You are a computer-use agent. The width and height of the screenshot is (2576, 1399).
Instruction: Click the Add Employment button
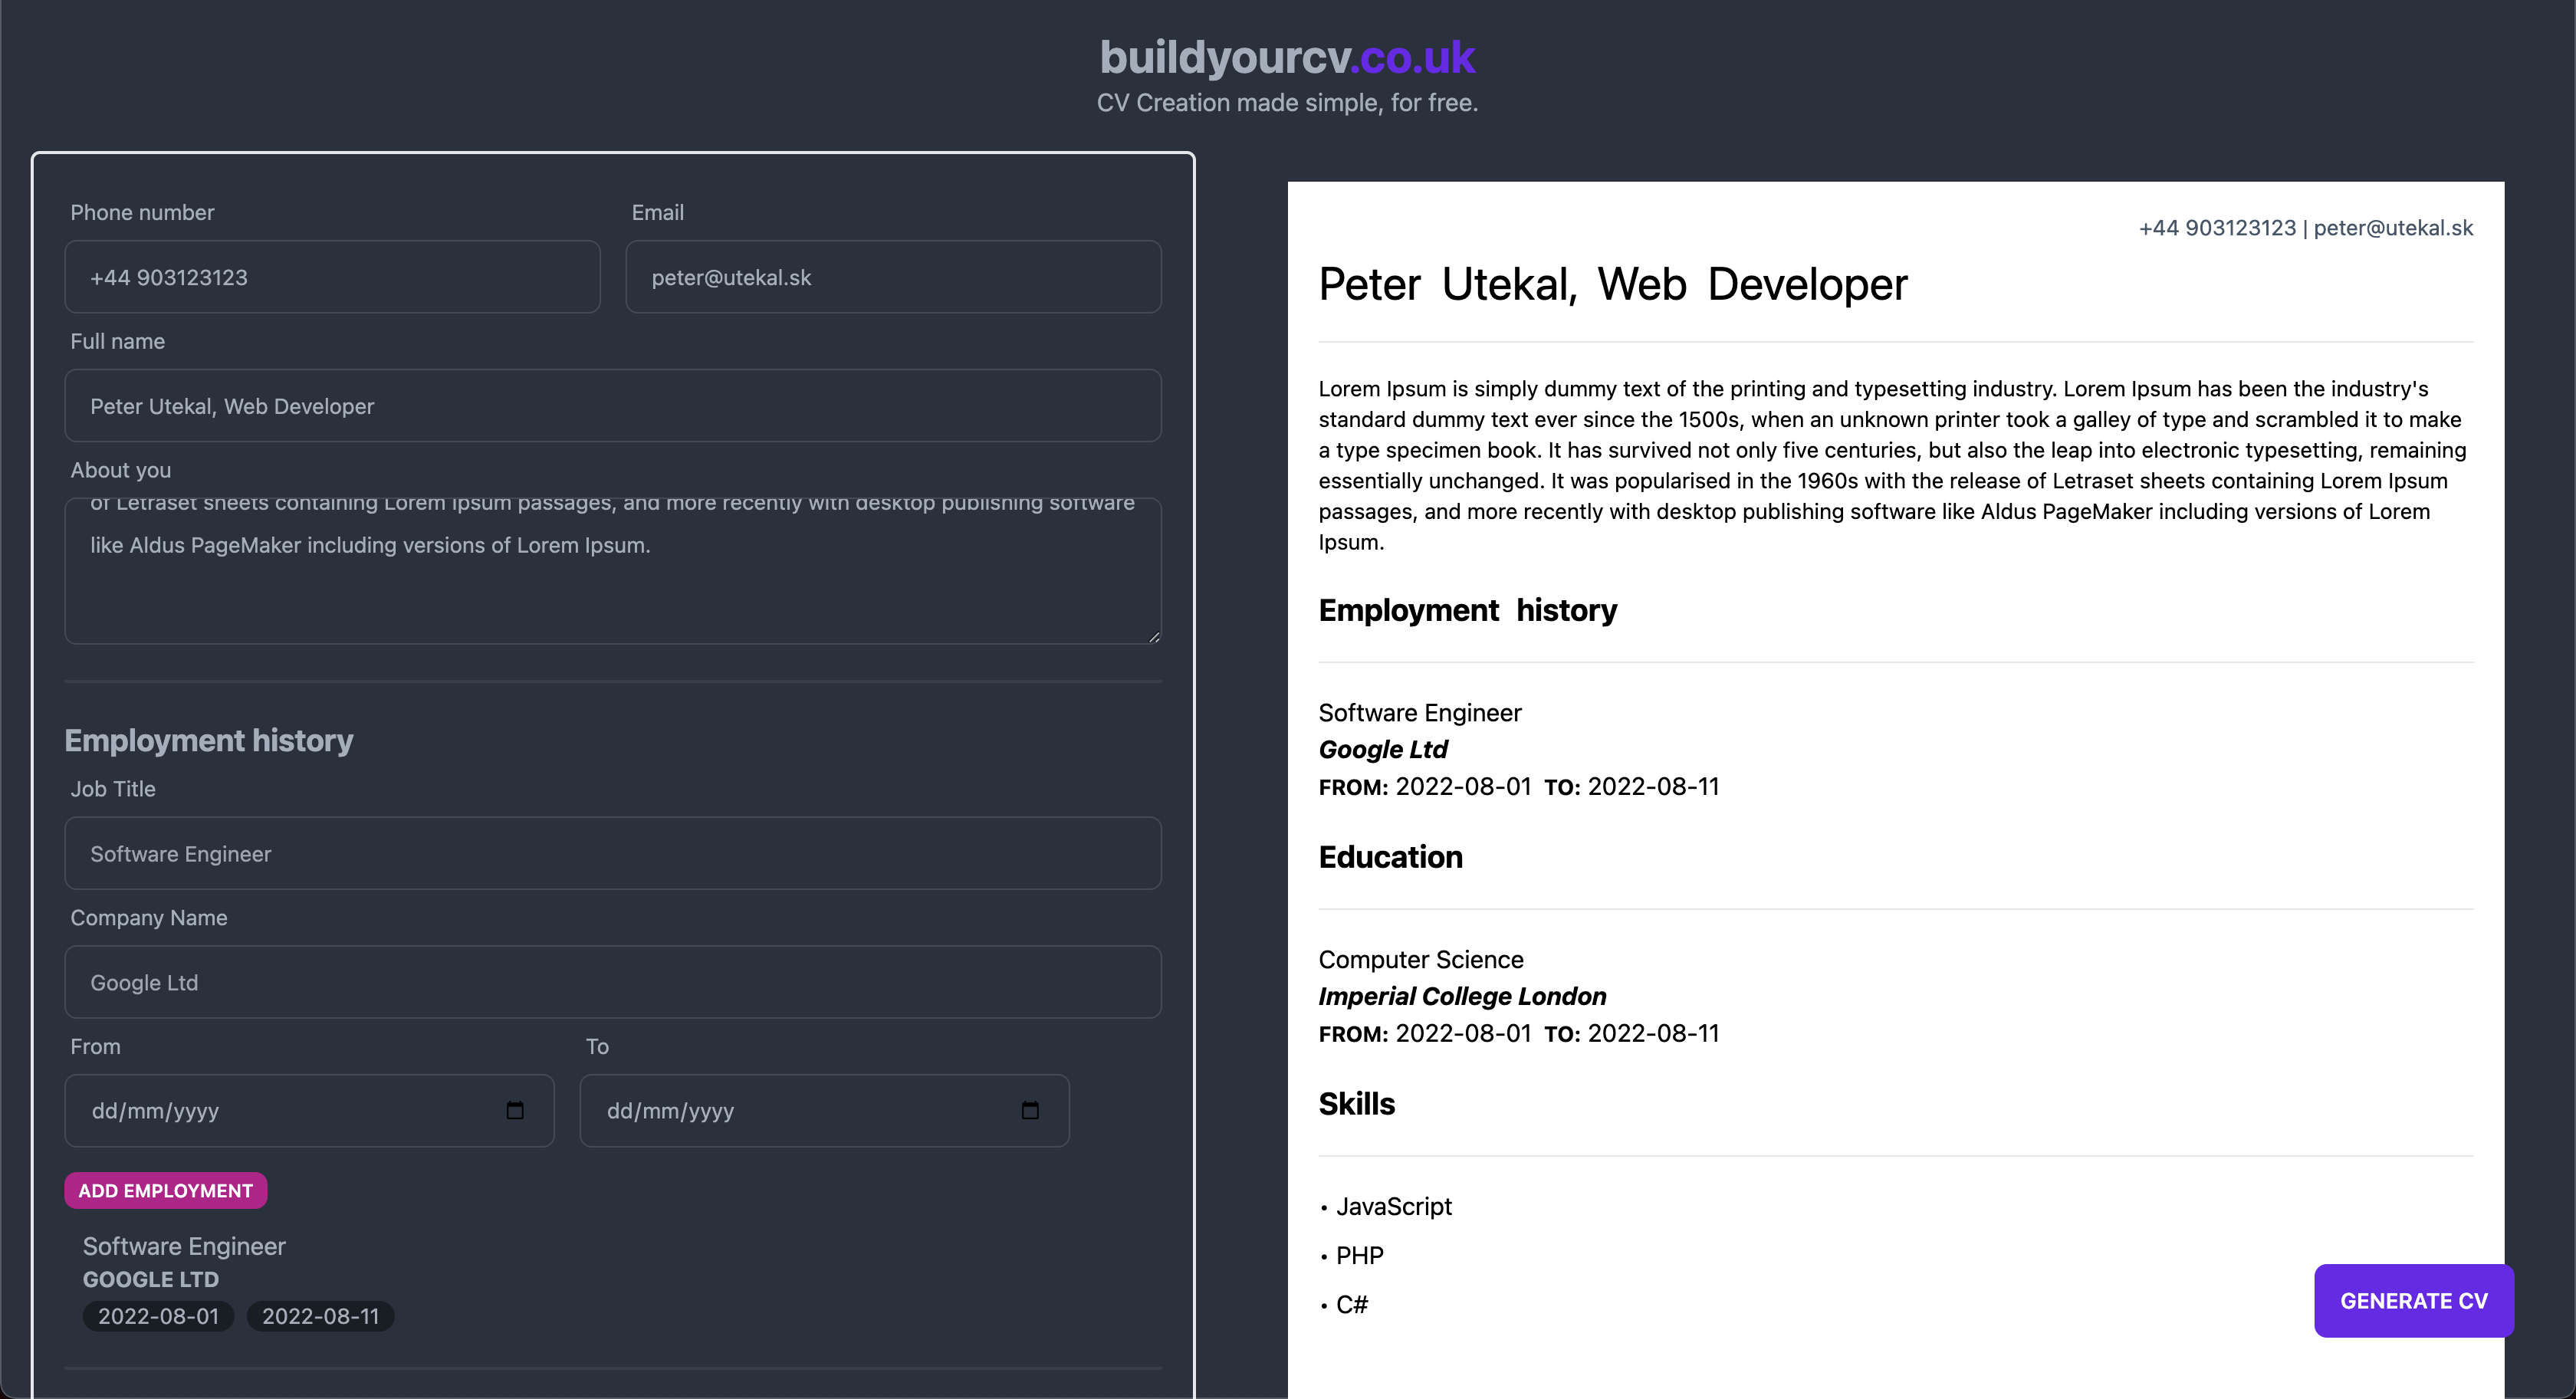click(166, 1190)
